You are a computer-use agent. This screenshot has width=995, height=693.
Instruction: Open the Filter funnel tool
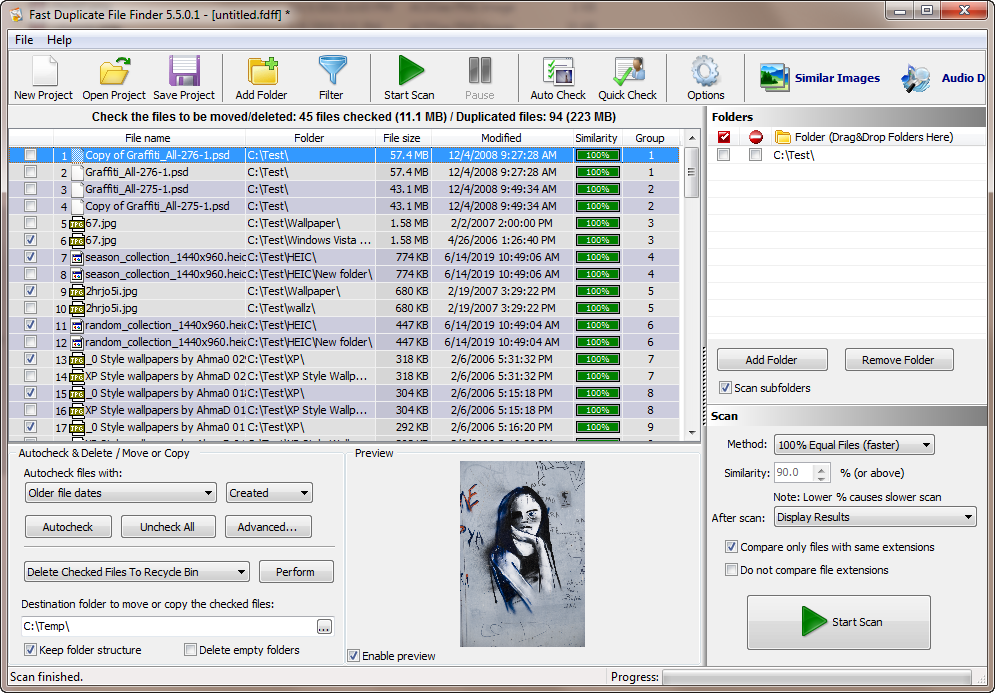[331, 72]
